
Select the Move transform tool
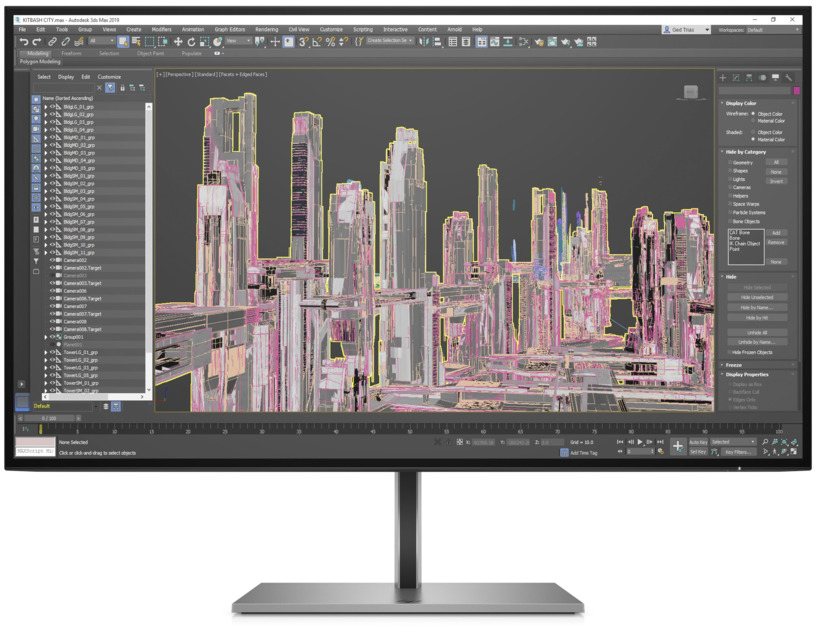coord(178,42)
